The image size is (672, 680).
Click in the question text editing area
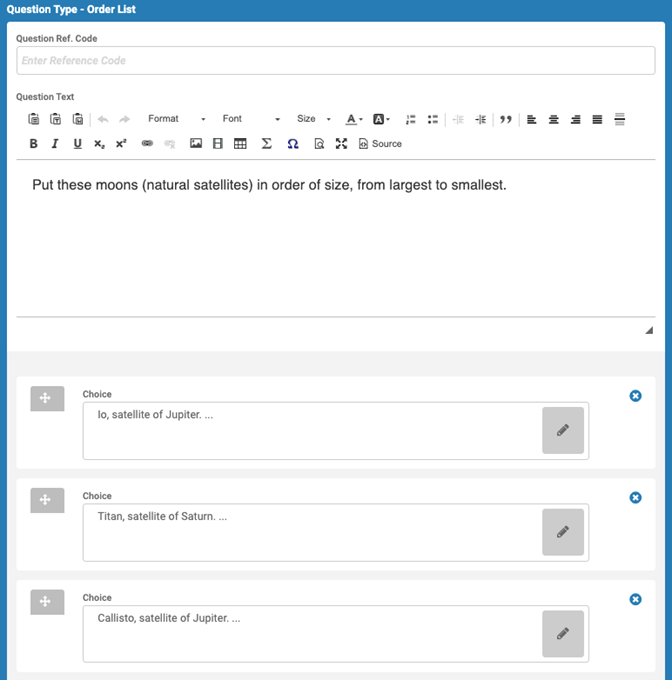tap(336, 239)
